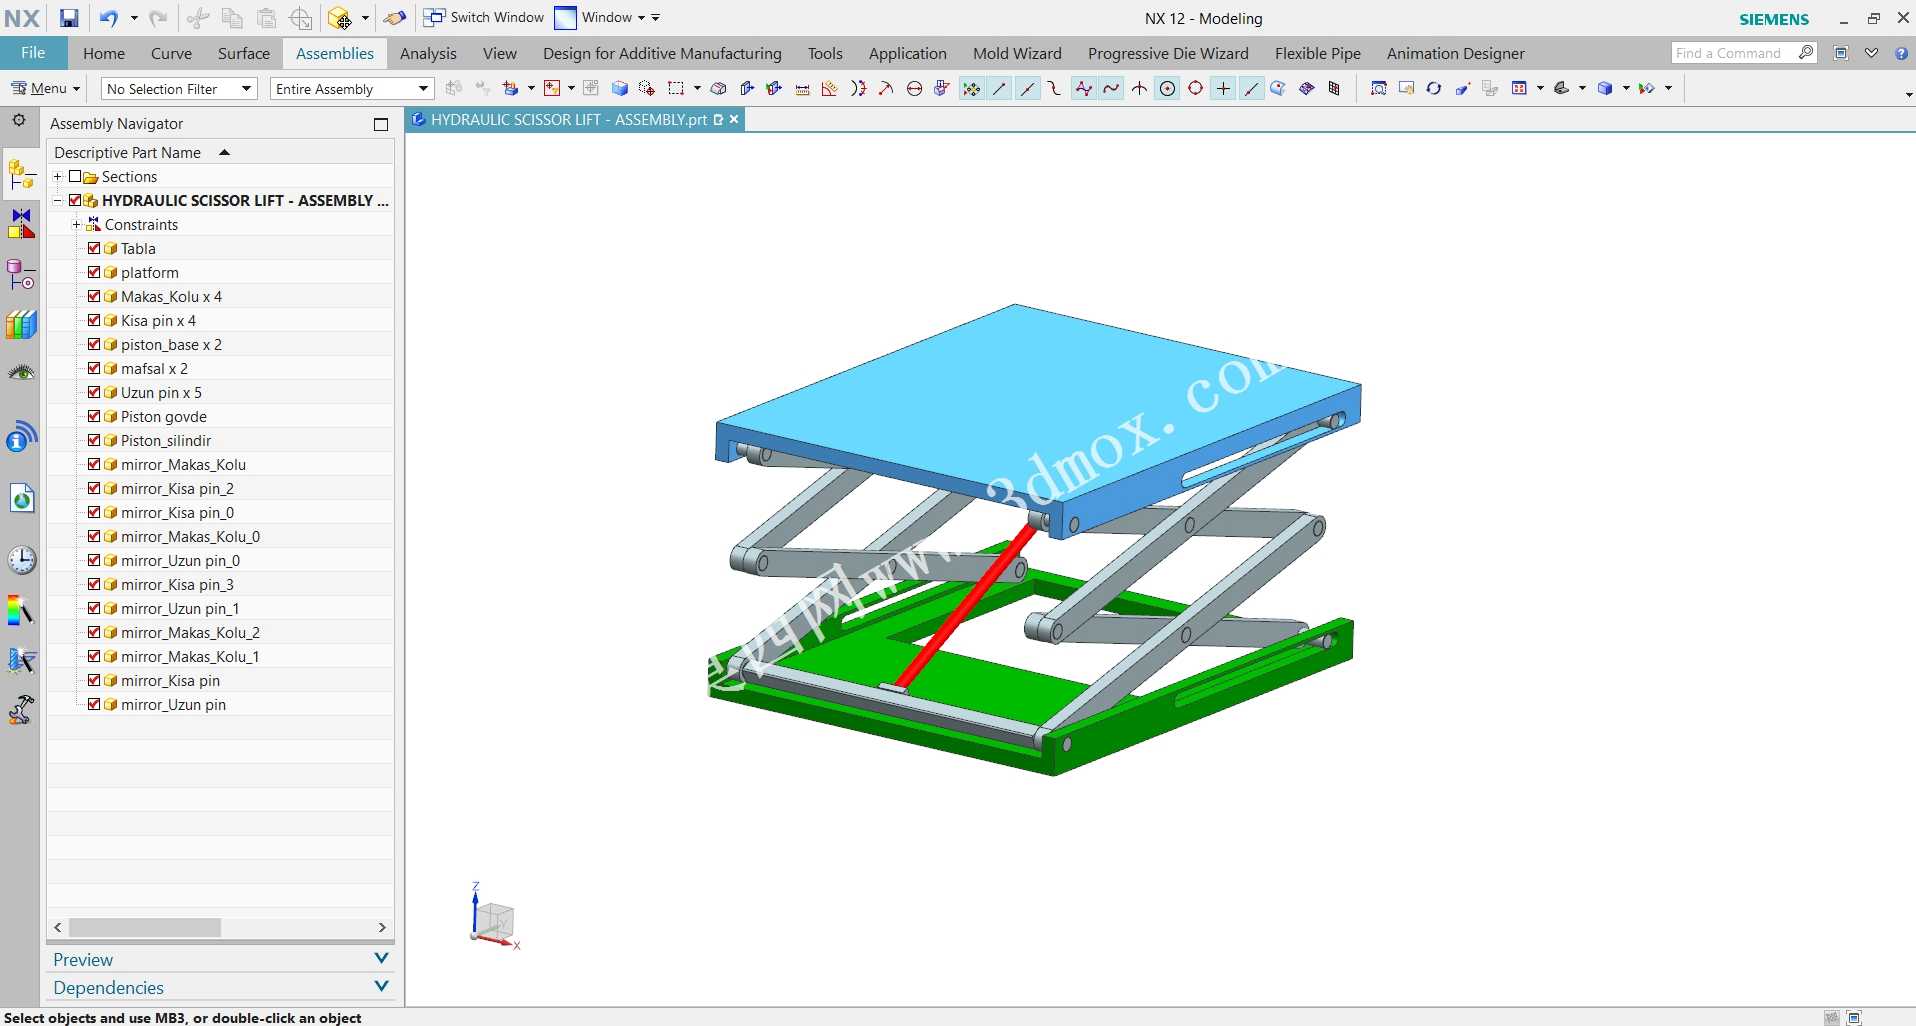Screen dimensions: 1916x1026
Task: Uncheck the HYDRAULIC SCISSOR LIFT assembly checkbox
Action: pos(75,201)
